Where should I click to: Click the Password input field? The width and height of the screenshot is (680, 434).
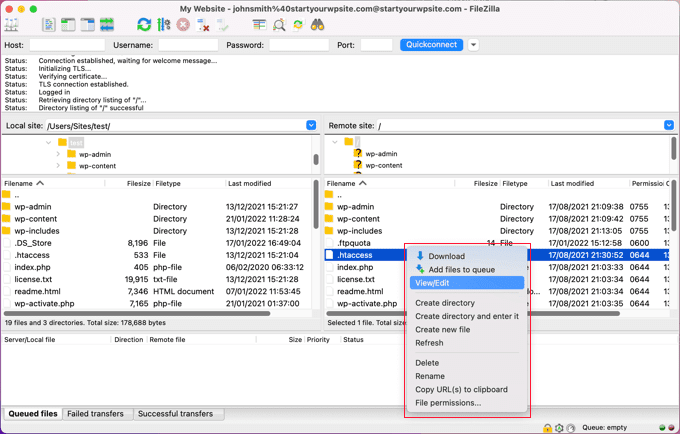click(x=299, y=45)
